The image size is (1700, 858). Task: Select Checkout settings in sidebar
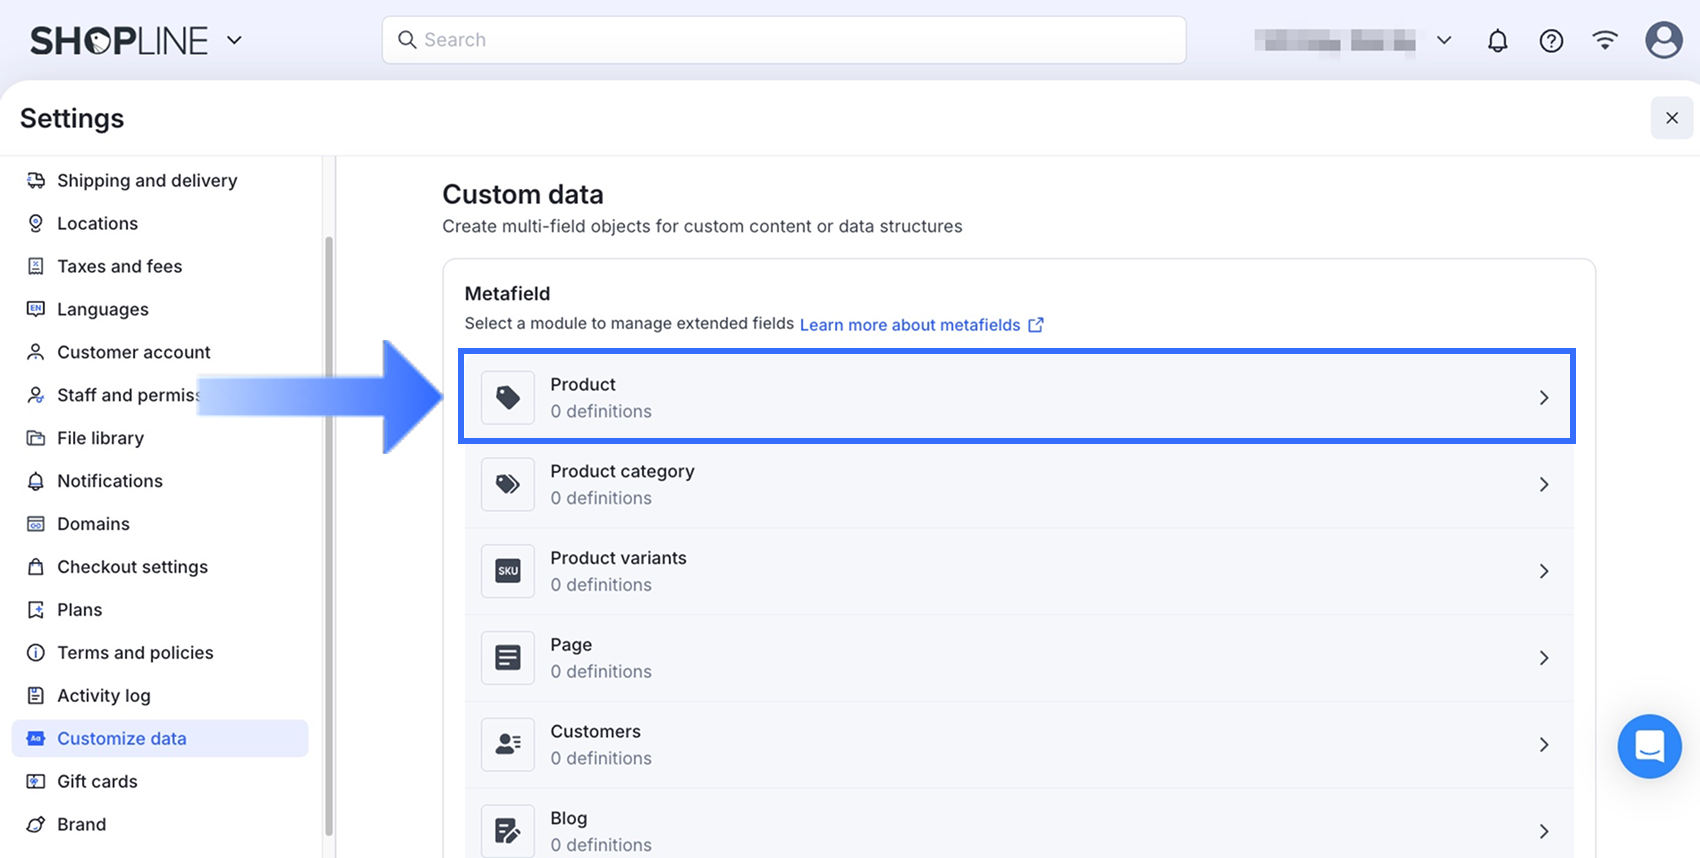[132, 567]
